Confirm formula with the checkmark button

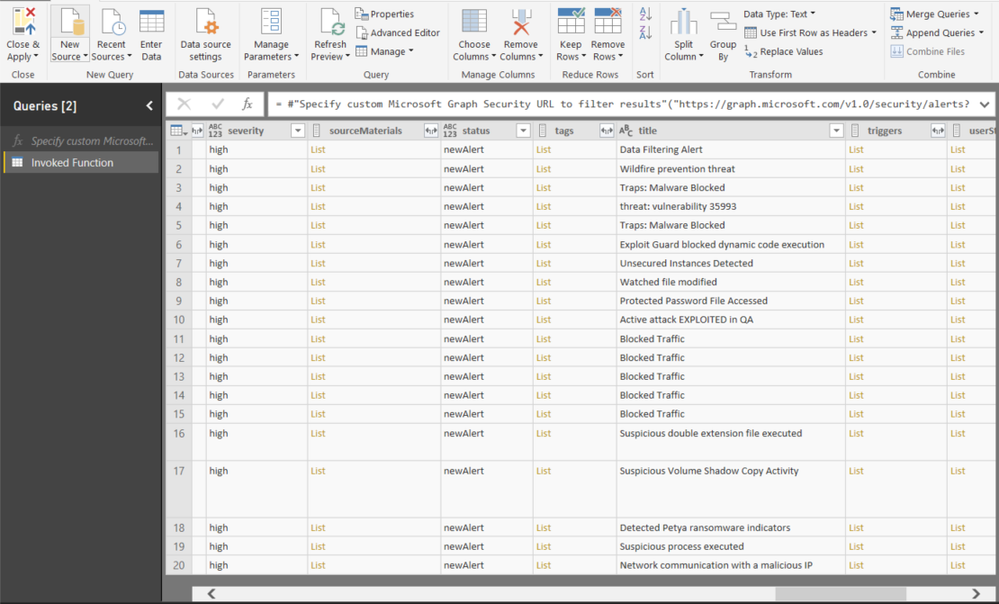pyautogui.click(x=217, y=104)
